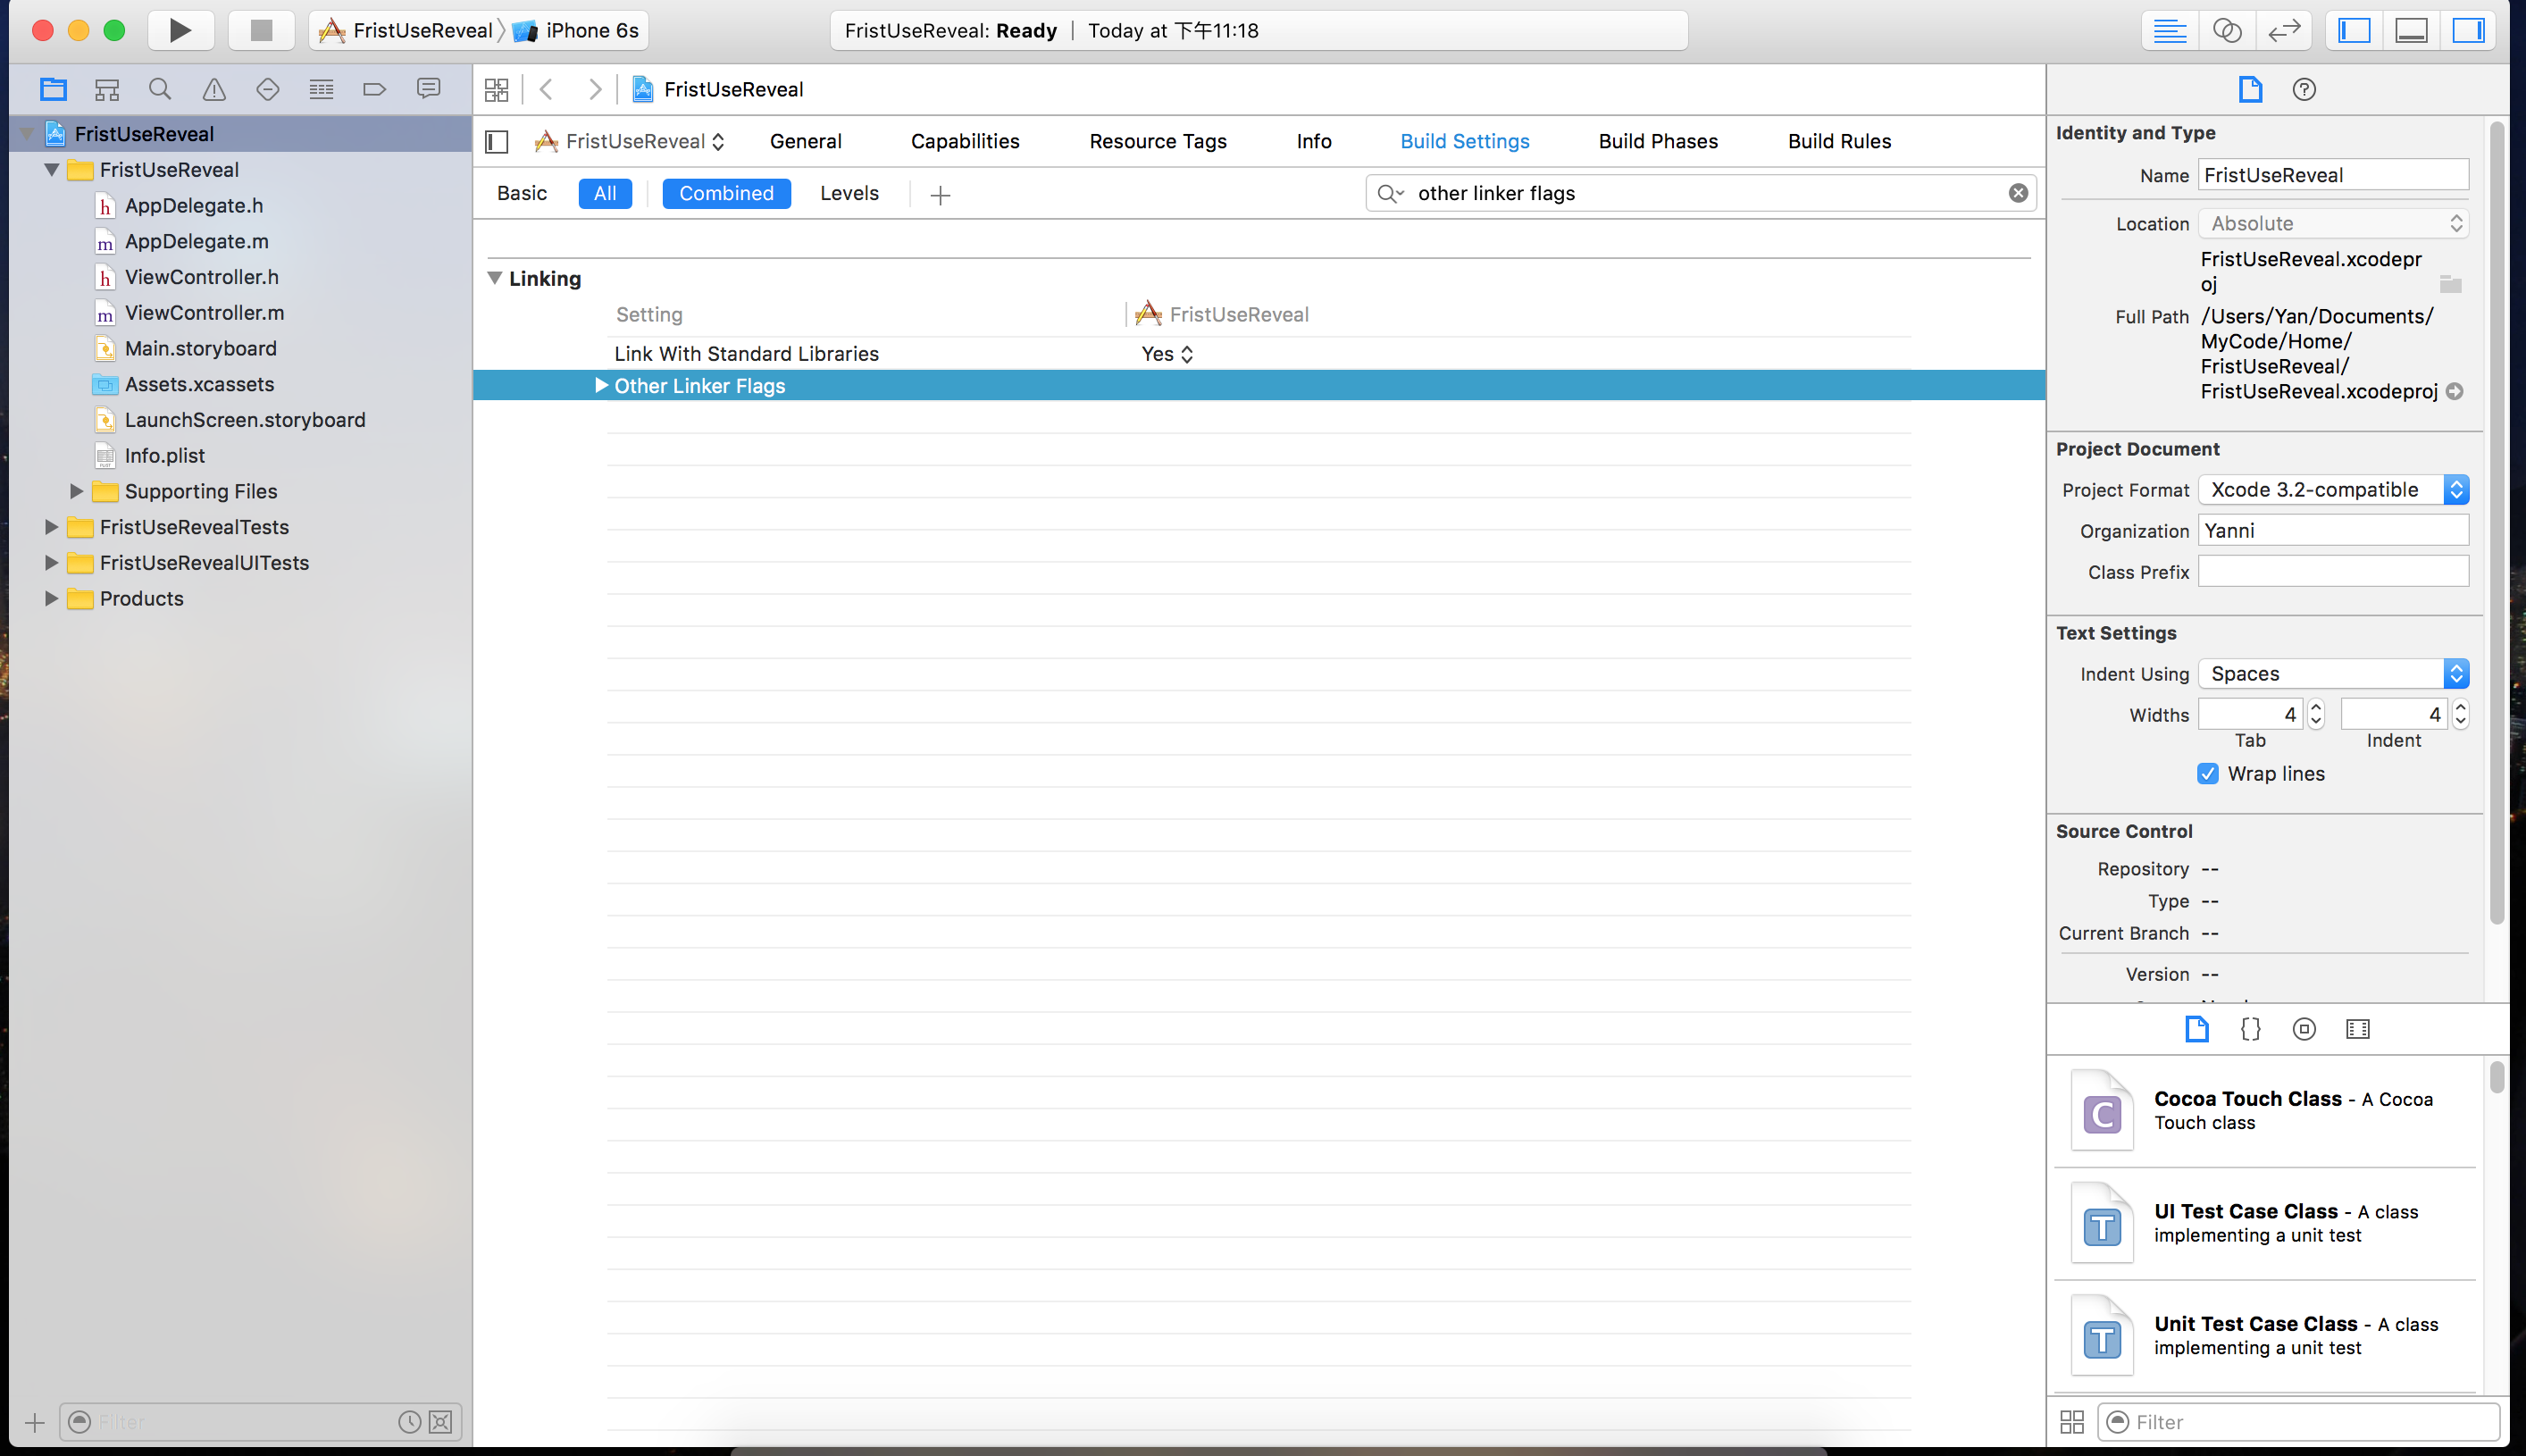Open the Debug navigator

click(321, 89)
